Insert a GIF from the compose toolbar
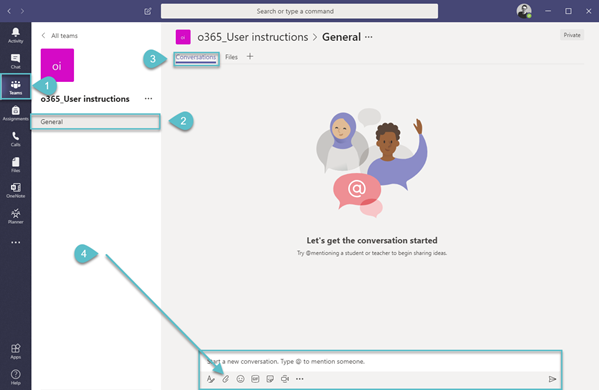599x390 pixels. pyautogui.click(x=255, y=379)
